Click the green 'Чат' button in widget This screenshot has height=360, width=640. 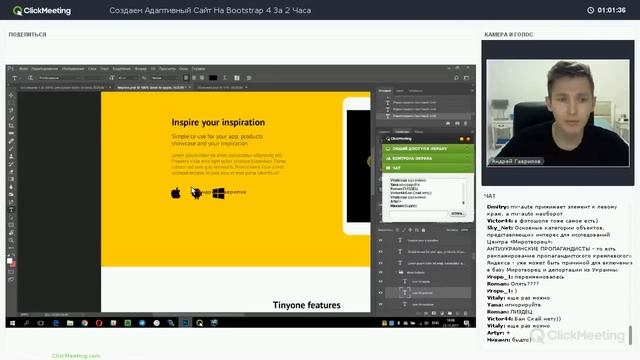(x=428, y=168)
